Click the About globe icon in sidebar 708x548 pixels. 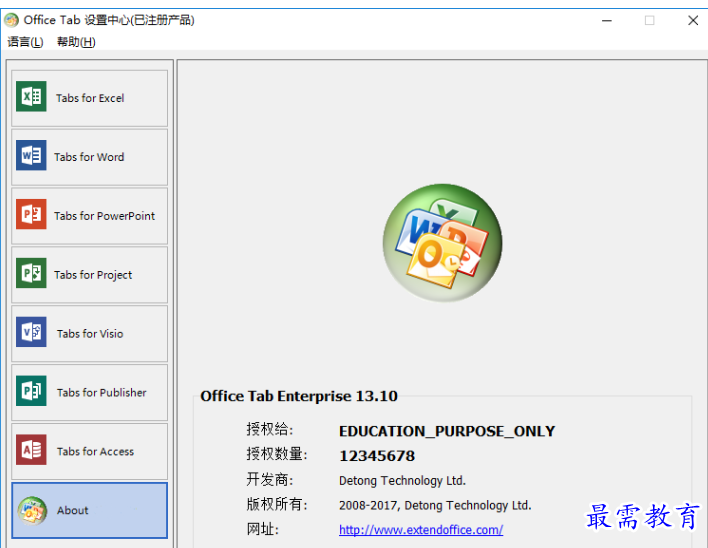click(x=32, y=511)
